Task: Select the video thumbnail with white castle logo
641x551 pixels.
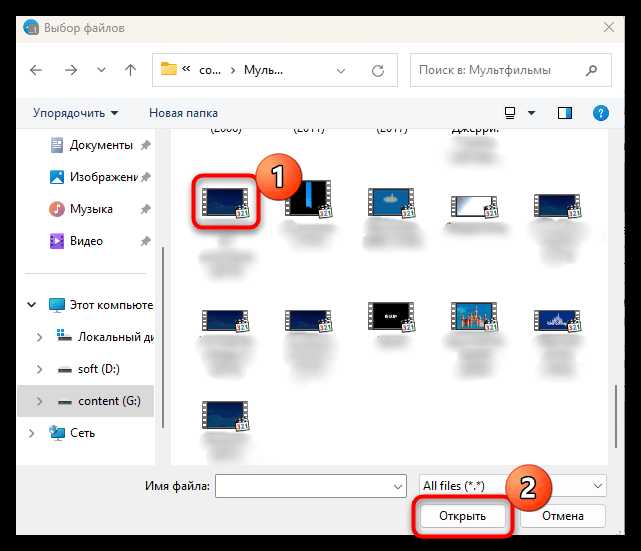Action: pos(557,320)
